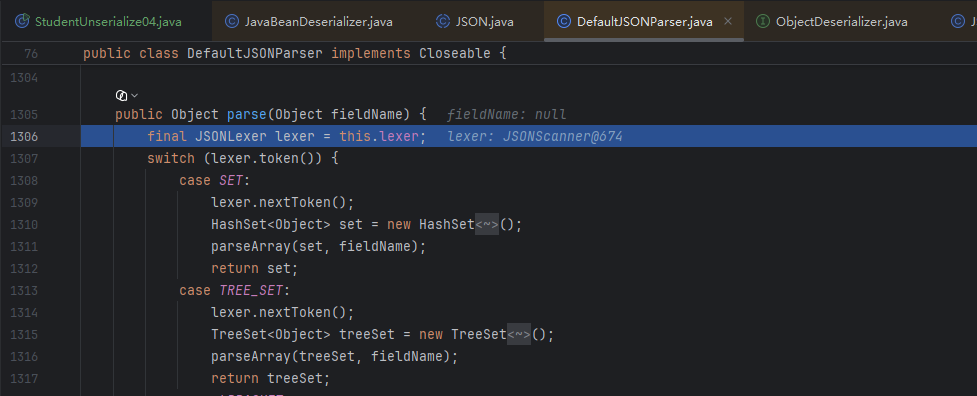Viewport: 977px width, 396px height.
Task: Click the partially visible last tab icon
Action: pyautogui.click(x=959, y=22)
